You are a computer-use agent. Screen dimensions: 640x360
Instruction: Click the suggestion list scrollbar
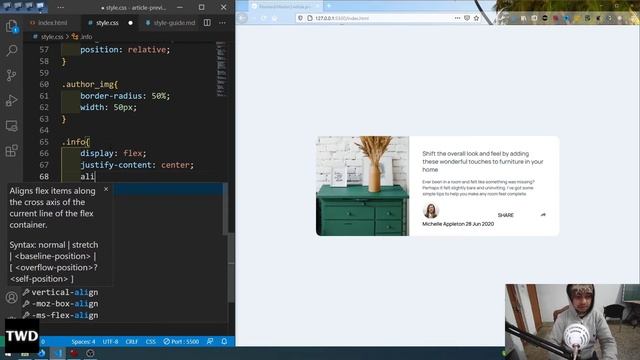point(225,209)
